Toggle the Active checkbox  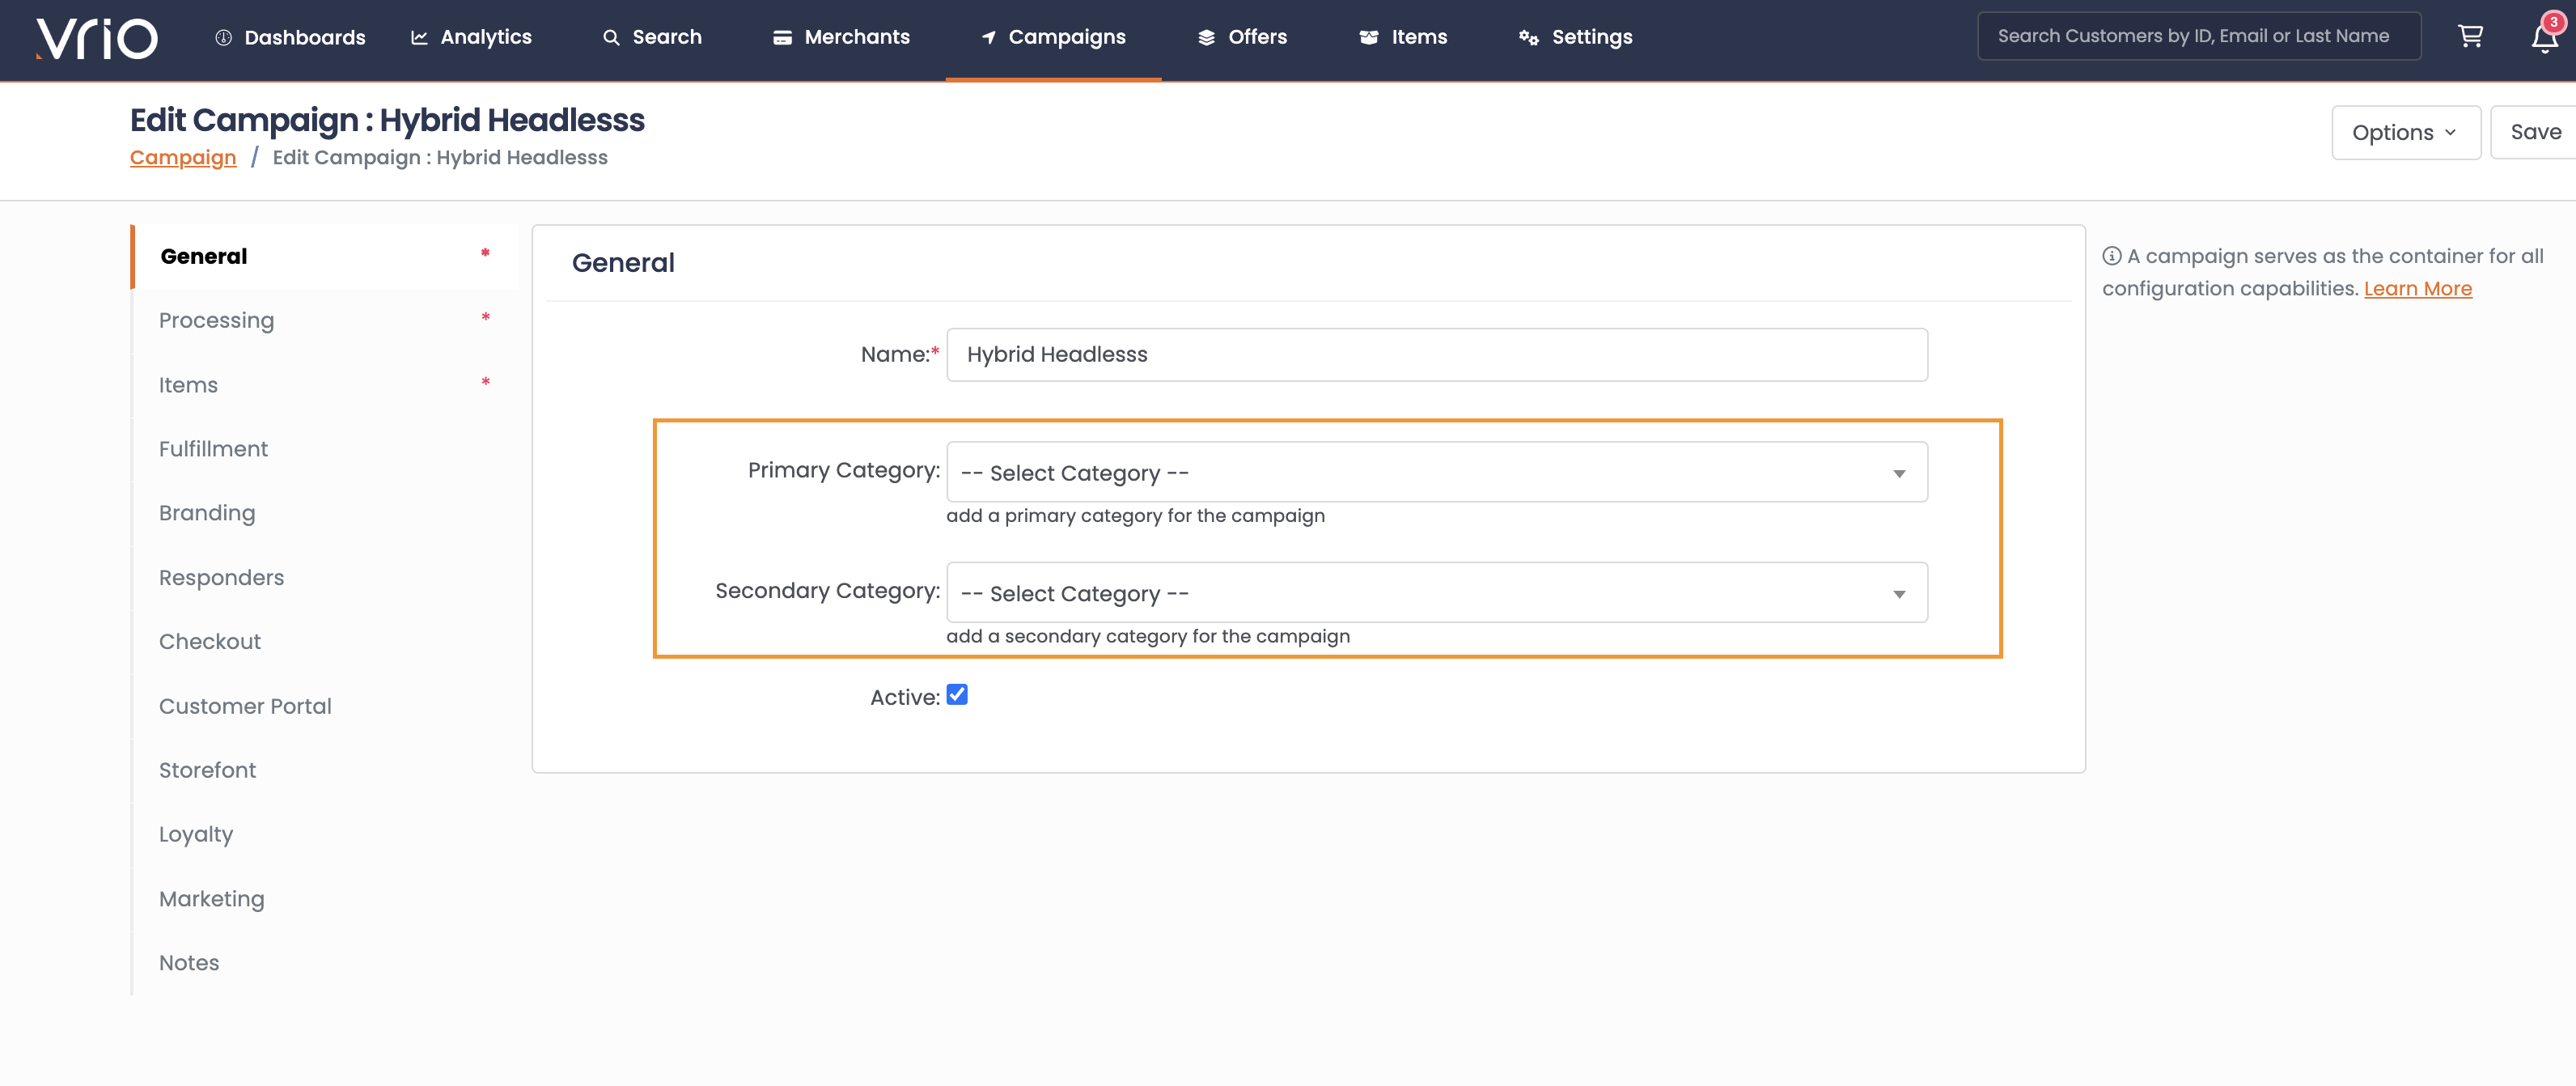coord(957,695)
